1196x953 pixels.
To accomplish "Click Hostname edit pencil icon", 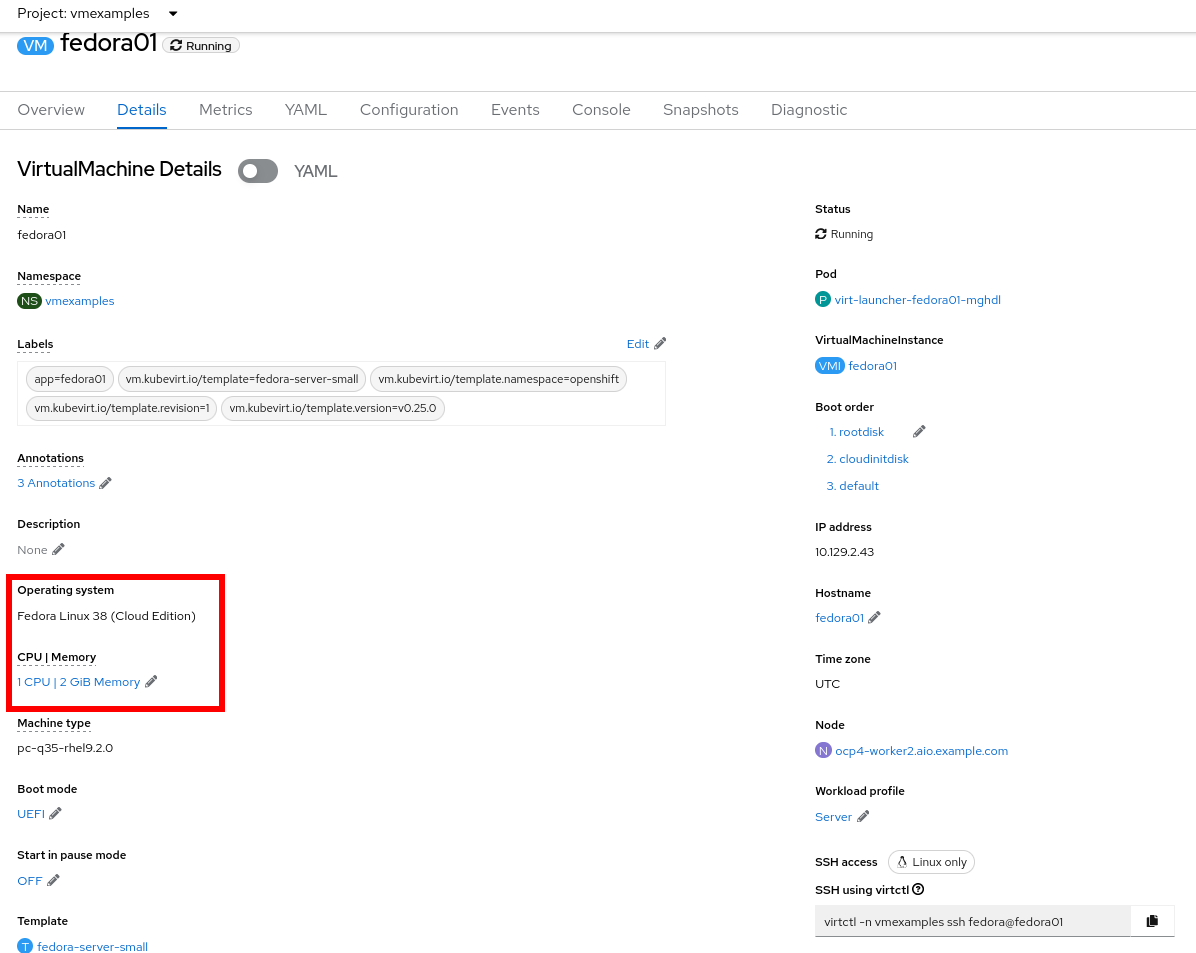I will (874, 618).
